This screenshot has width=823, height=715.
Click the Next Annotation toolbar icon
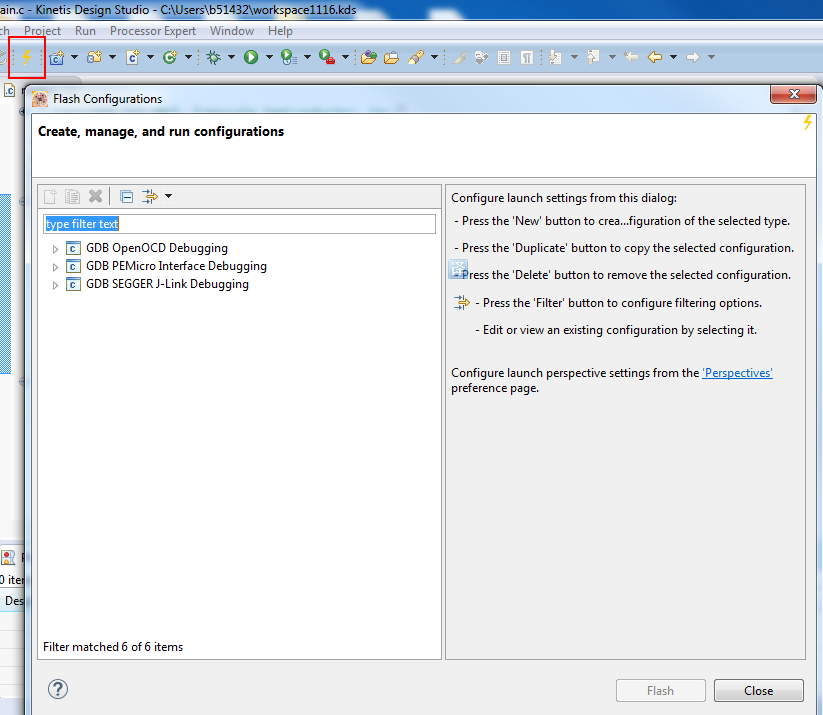click(555, 57)
